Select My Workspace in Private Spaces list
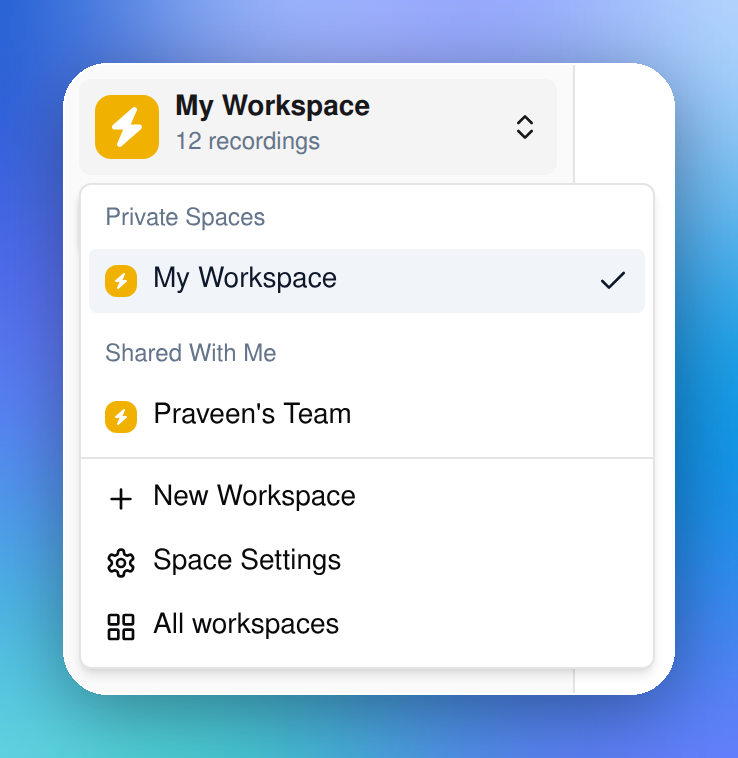 click(x=367, y=281)
